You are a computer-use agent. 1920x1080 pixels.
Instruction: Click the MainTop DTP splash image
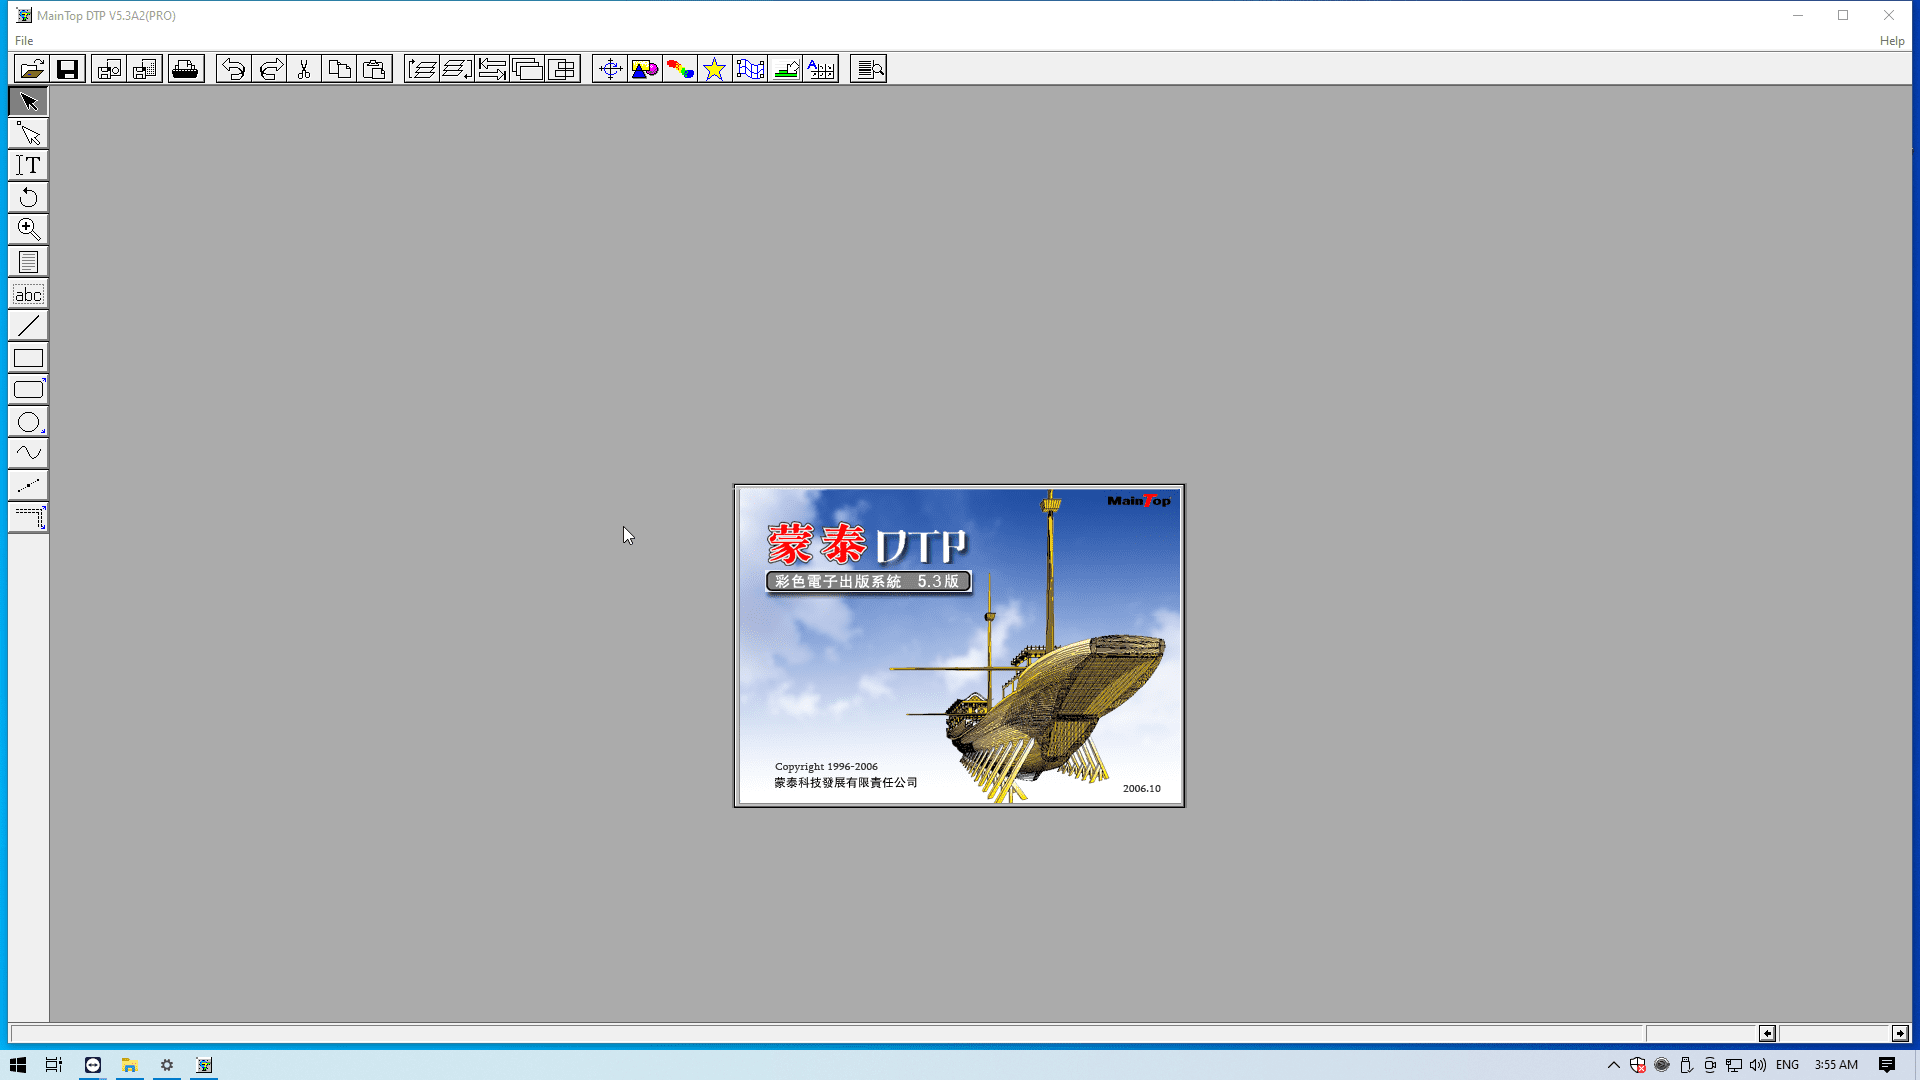point(959,646)
